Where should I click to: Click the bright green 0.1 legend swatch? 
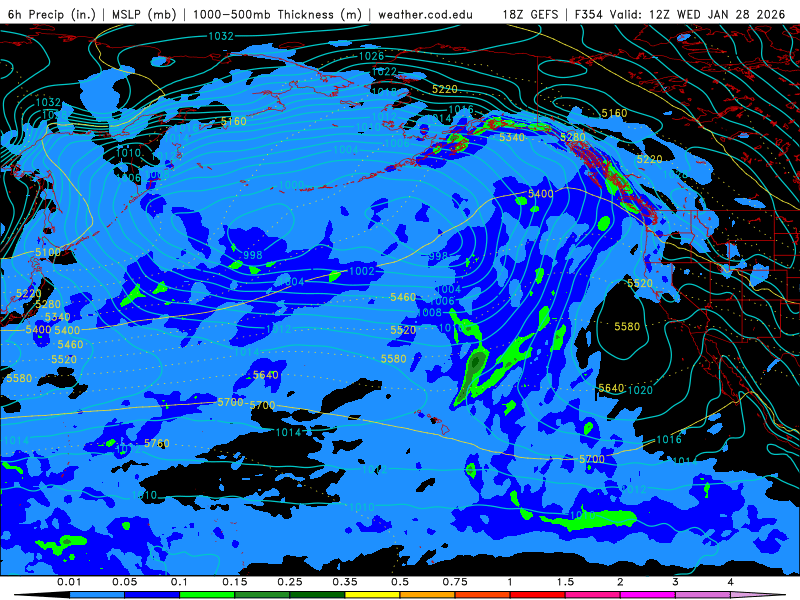(207, 595)
